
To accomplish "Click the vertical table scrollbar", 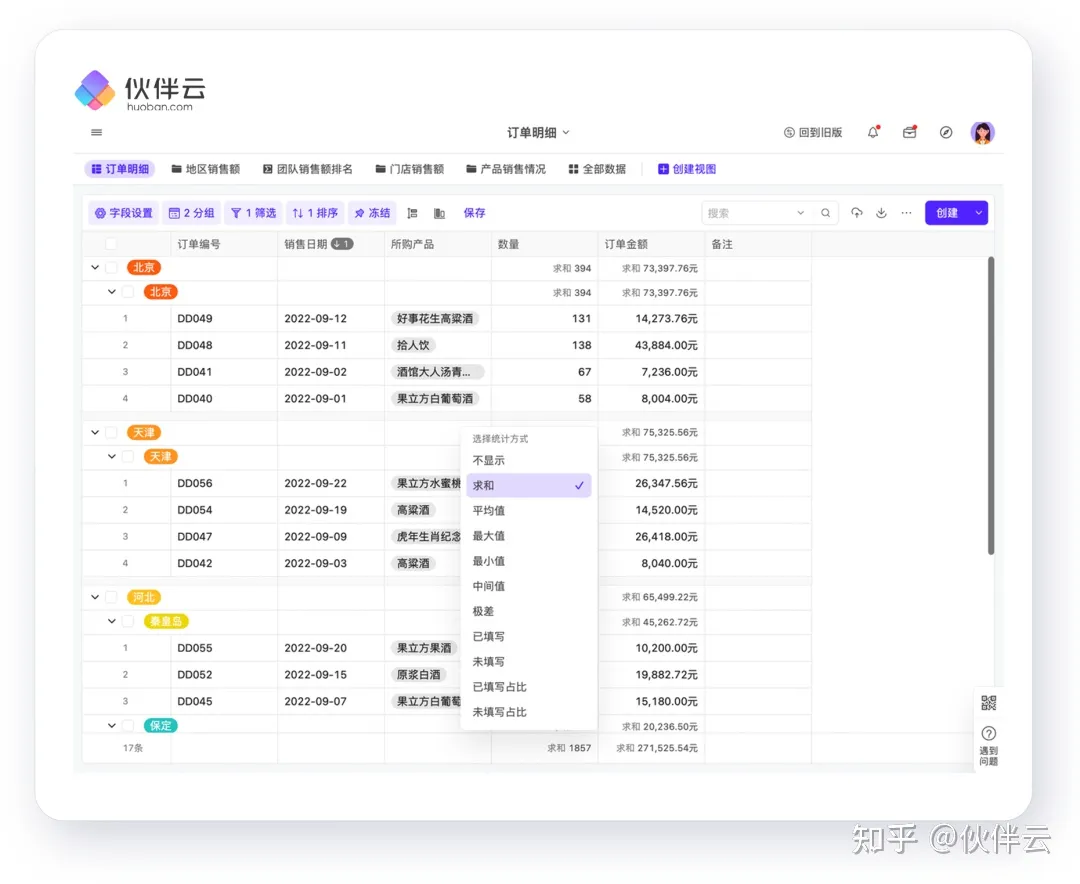I will (991, 405).
